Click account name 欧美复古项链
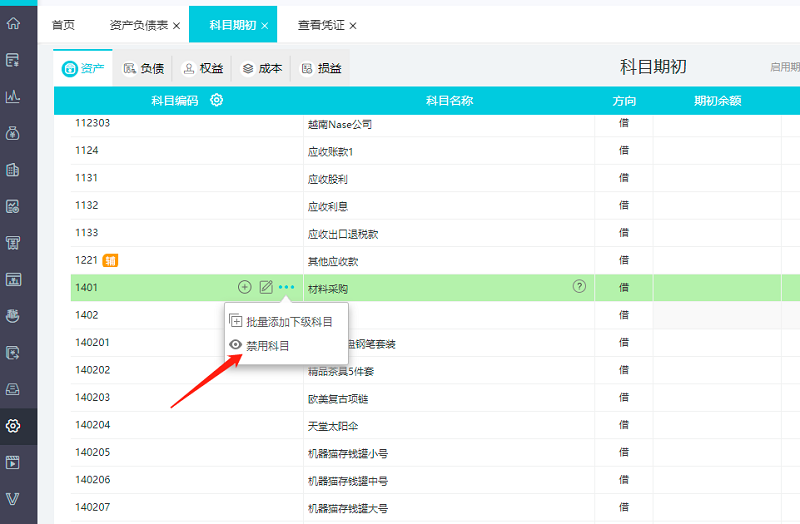800x524 pixels. coord(338,399)
